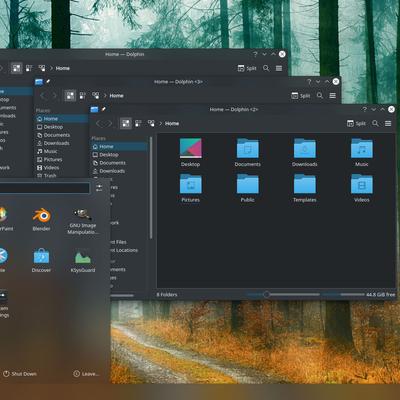Select the Desktop folder in file view
The image size is (400, 400).
pos(190,152)
